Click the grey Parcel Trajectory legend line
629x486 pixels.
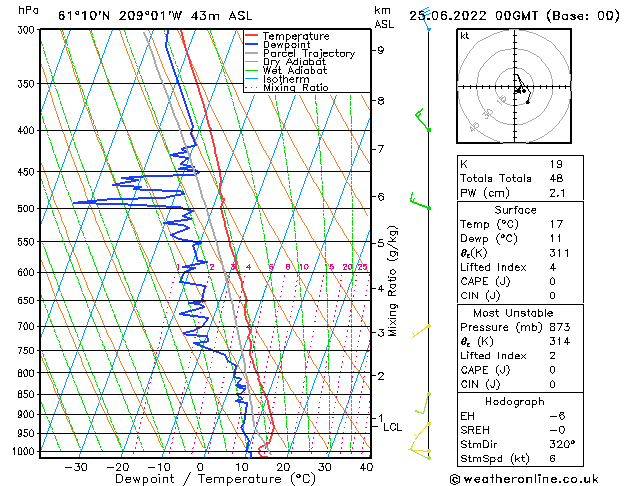252,53
